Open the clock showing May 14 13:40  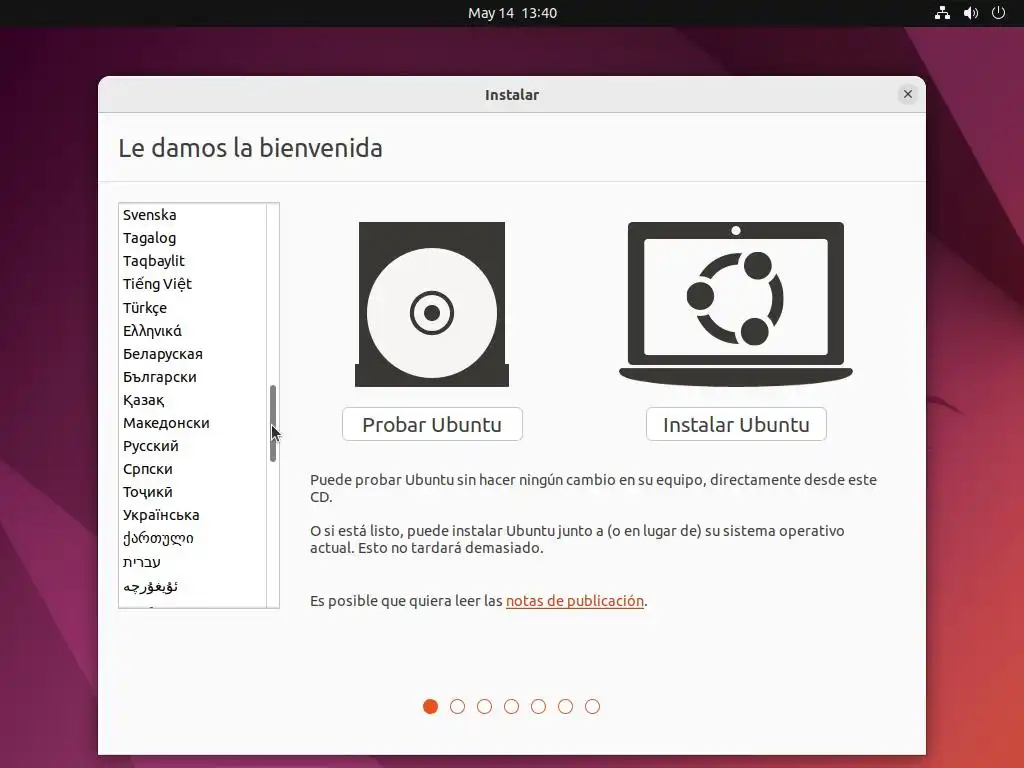512,13
